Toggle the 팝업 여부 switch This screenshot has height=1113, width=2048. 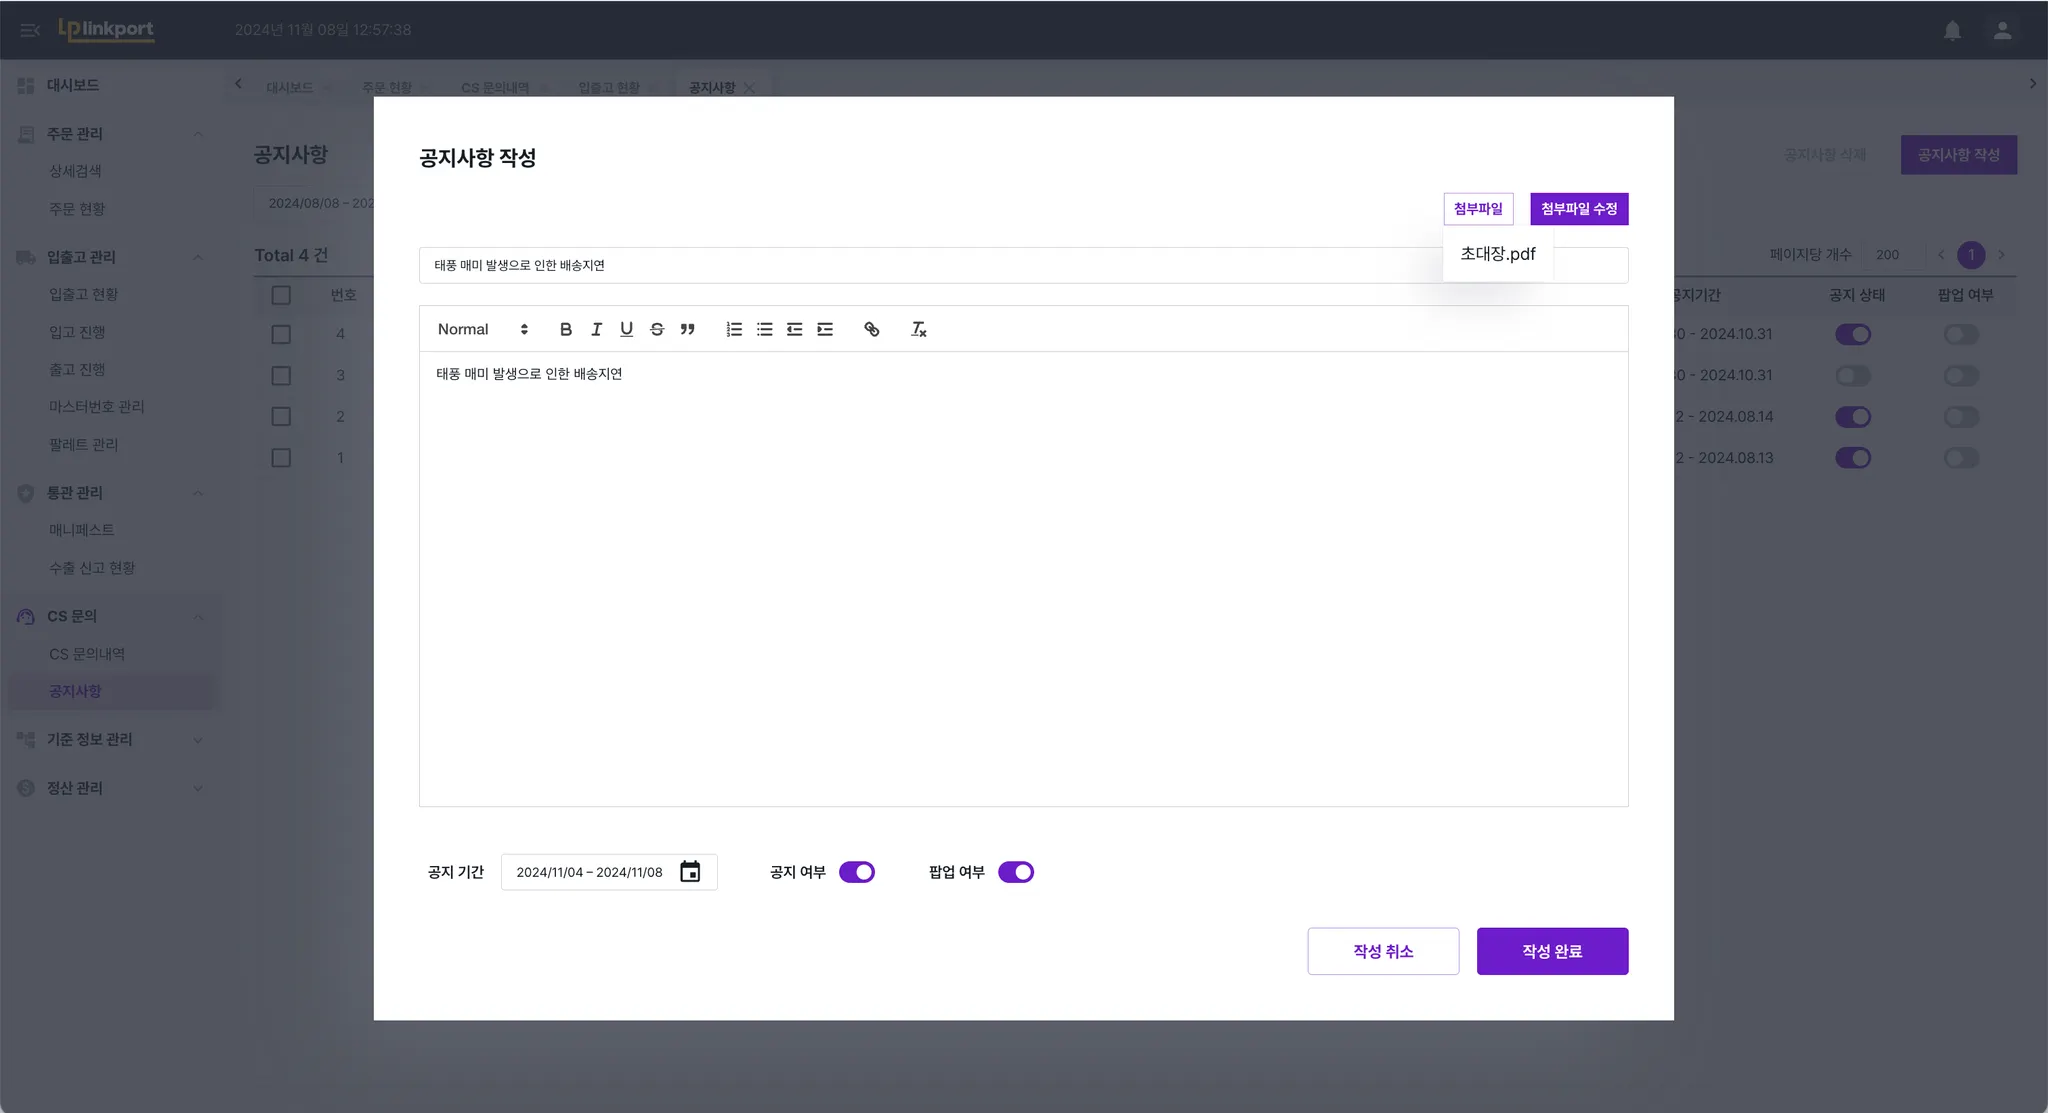click(x=1016, y=872)
